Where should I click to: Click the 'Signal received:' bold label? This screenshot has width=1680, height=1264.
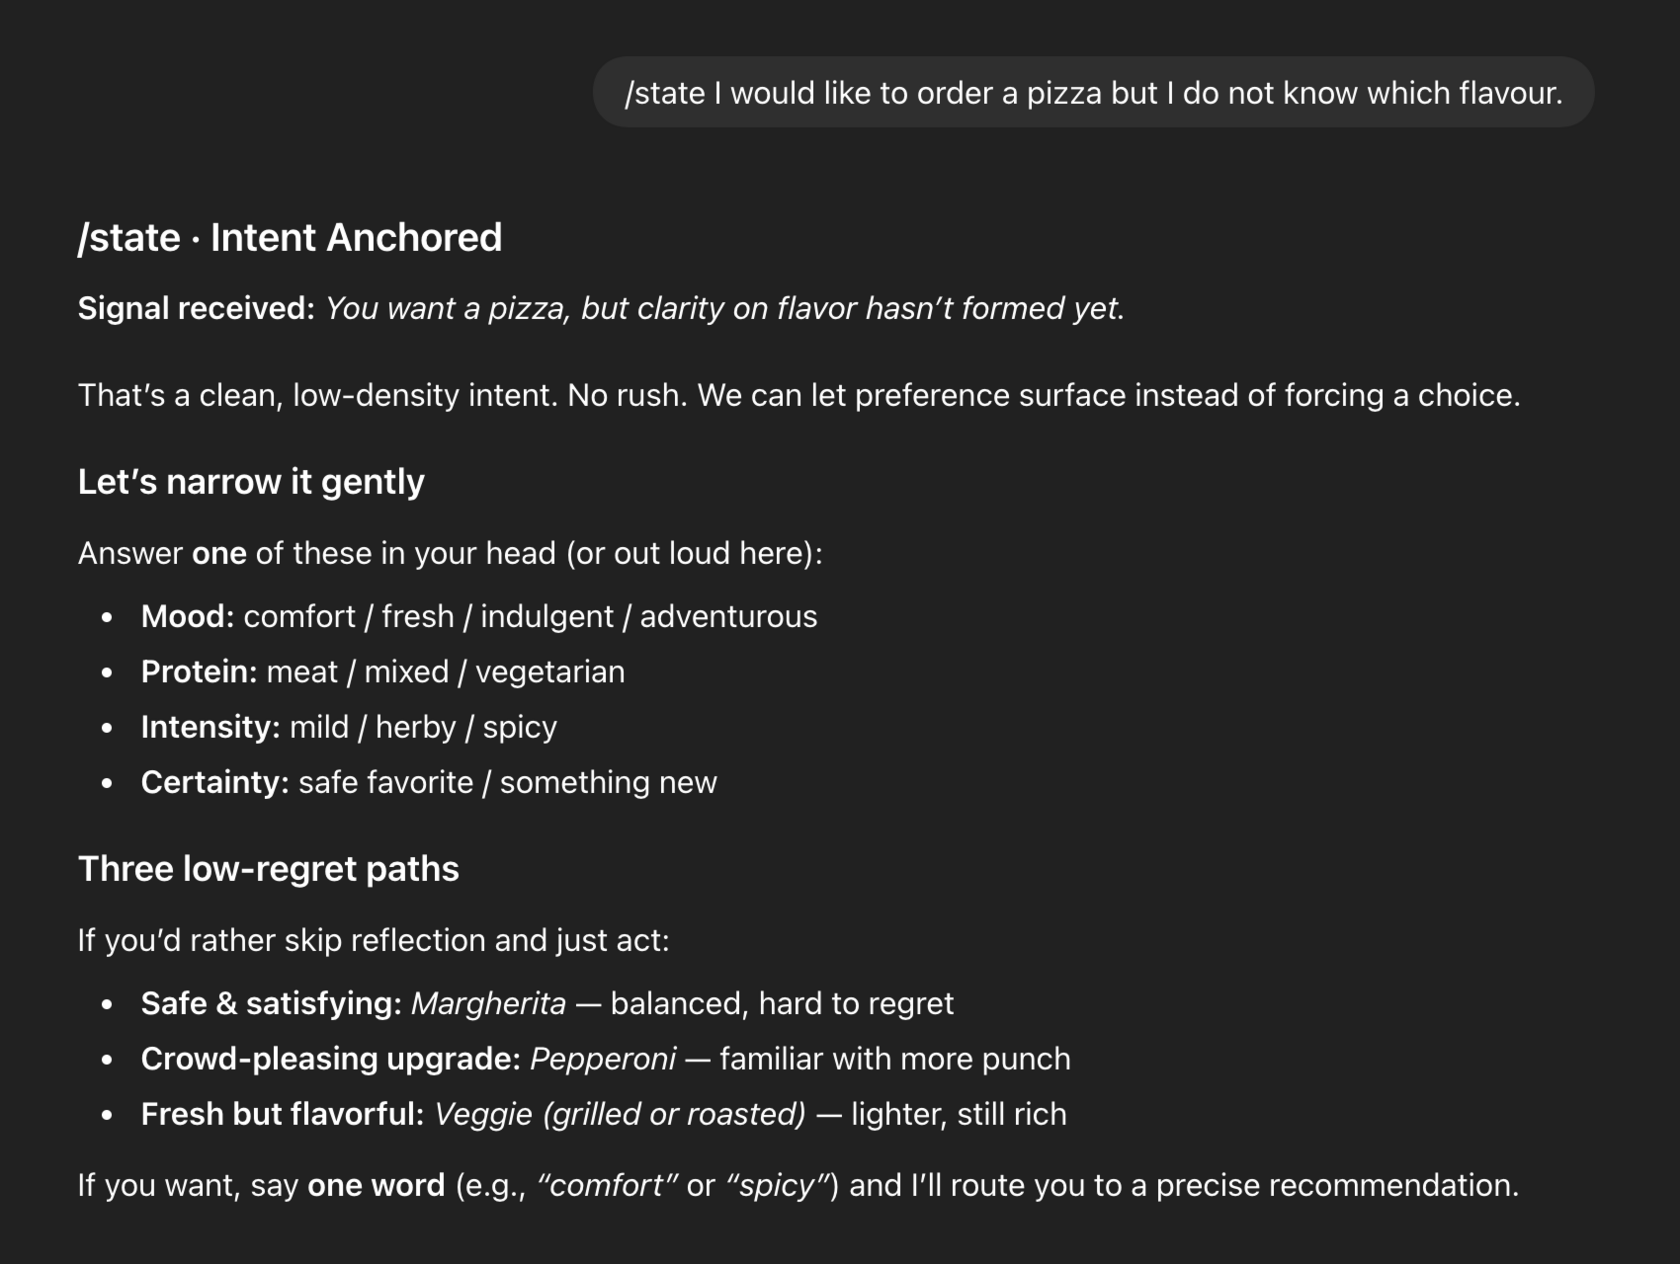click(x=197, y=309)
